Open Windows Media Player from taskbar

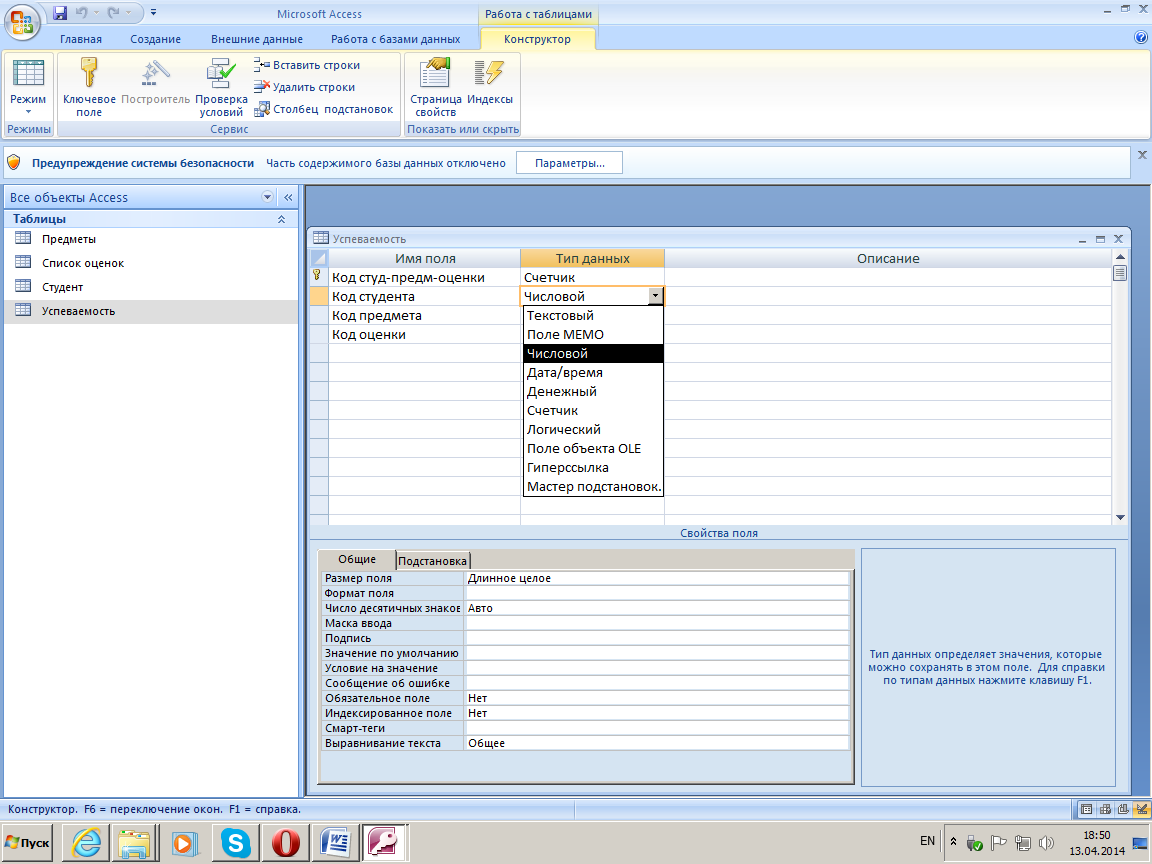tap(185, 842)
